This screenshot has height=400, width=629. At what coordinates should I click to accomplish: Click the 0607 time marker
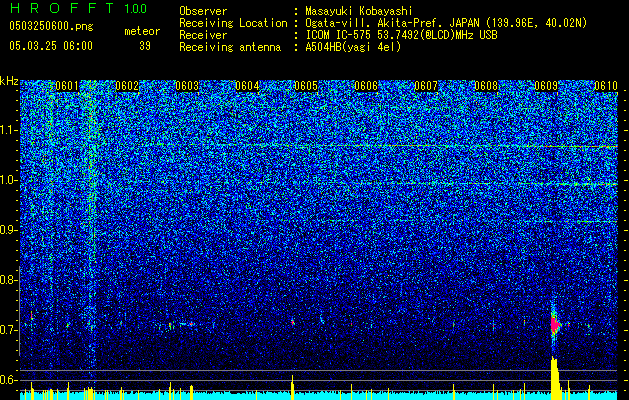pyautogui.click(x=426, y=86)
